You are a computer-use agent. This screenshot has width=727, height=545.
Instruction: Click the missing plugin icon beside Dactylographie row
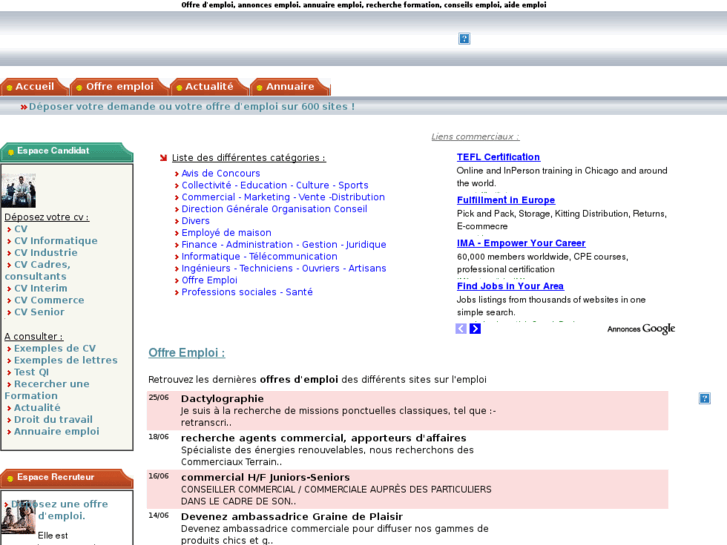(704, 398)
